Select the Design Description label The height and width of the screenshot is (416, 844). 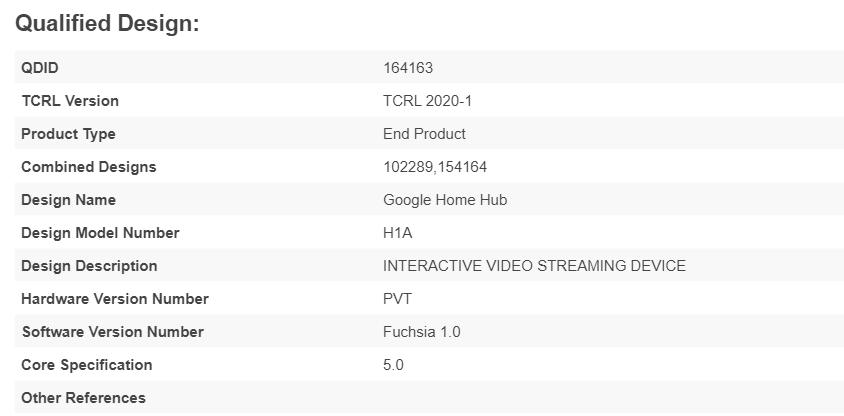(89, 266)
